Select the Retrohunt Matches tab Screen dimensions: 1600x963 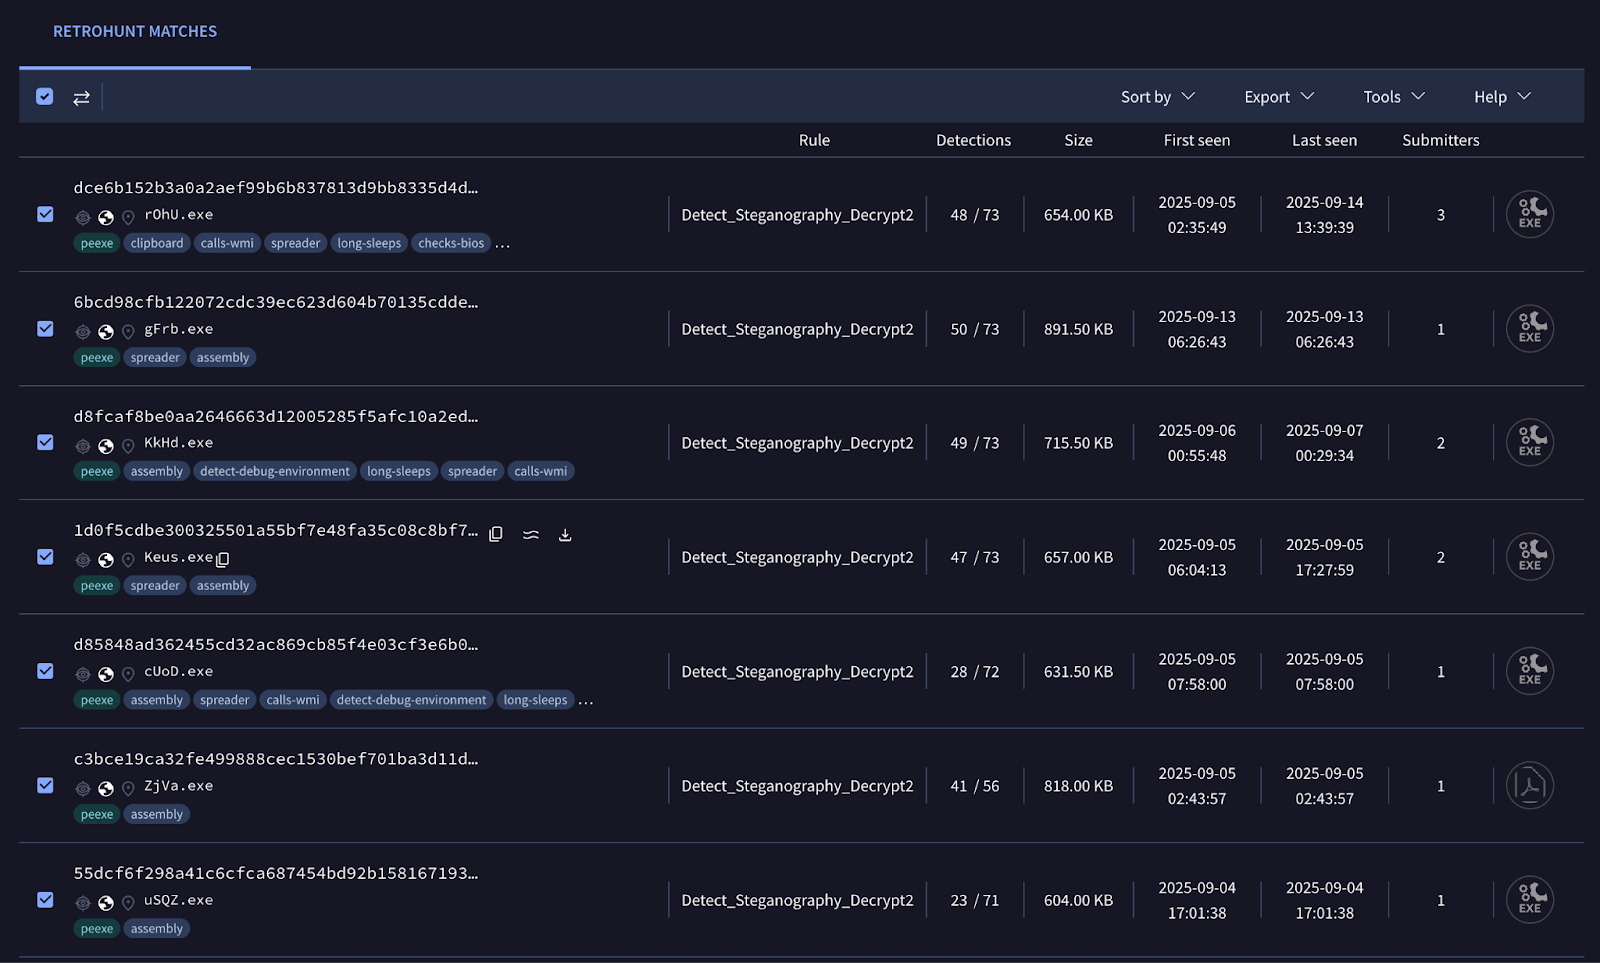[135, 32]
